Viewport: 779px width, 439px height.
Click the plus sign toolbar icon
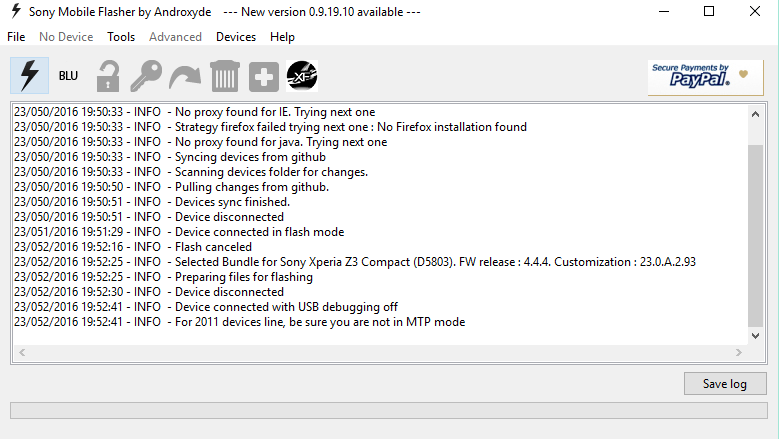(264, 76)
